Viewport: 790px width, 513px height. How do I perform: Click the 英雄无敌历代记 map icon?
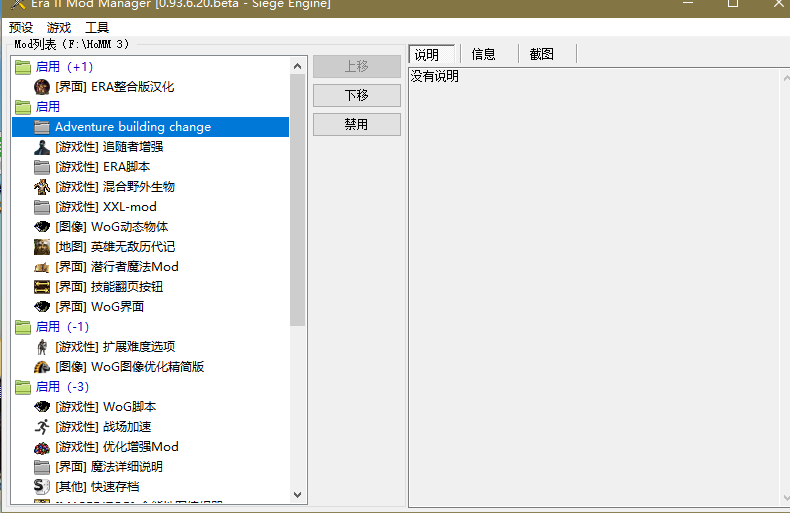tap(42, 247)
